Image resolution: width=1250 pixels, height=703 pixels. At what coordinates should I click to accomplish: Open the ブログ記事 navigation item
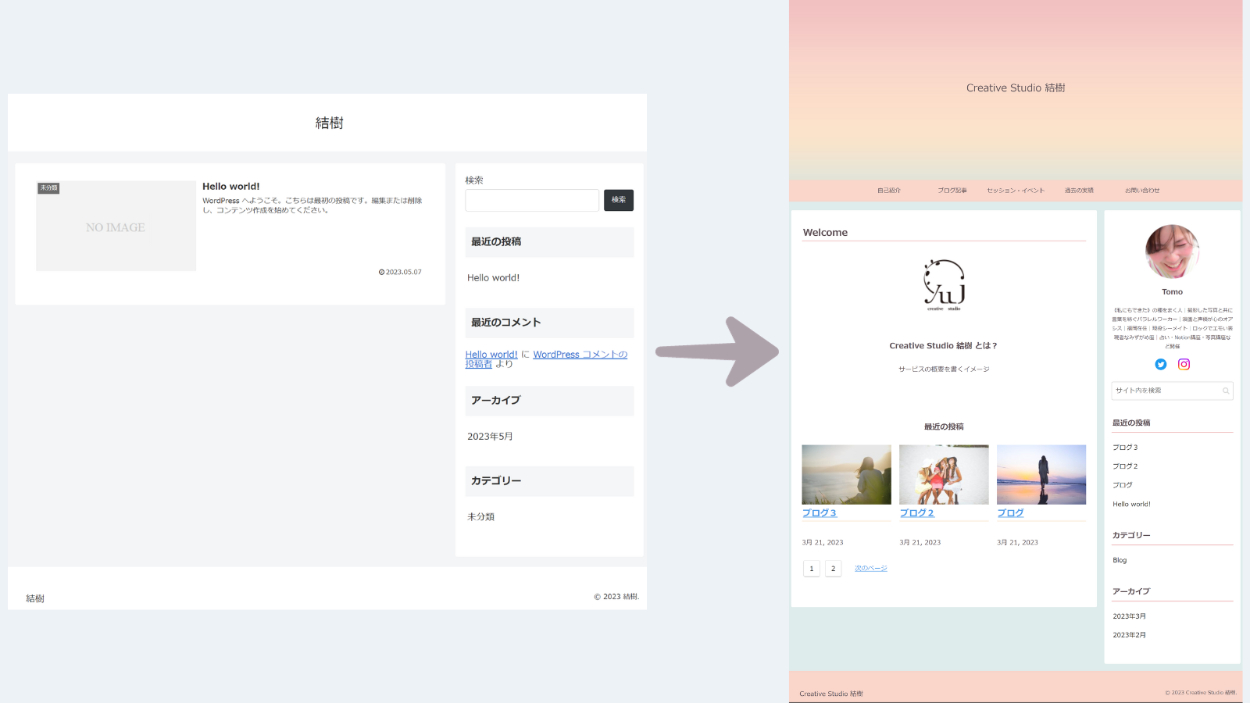click(952, 190)
